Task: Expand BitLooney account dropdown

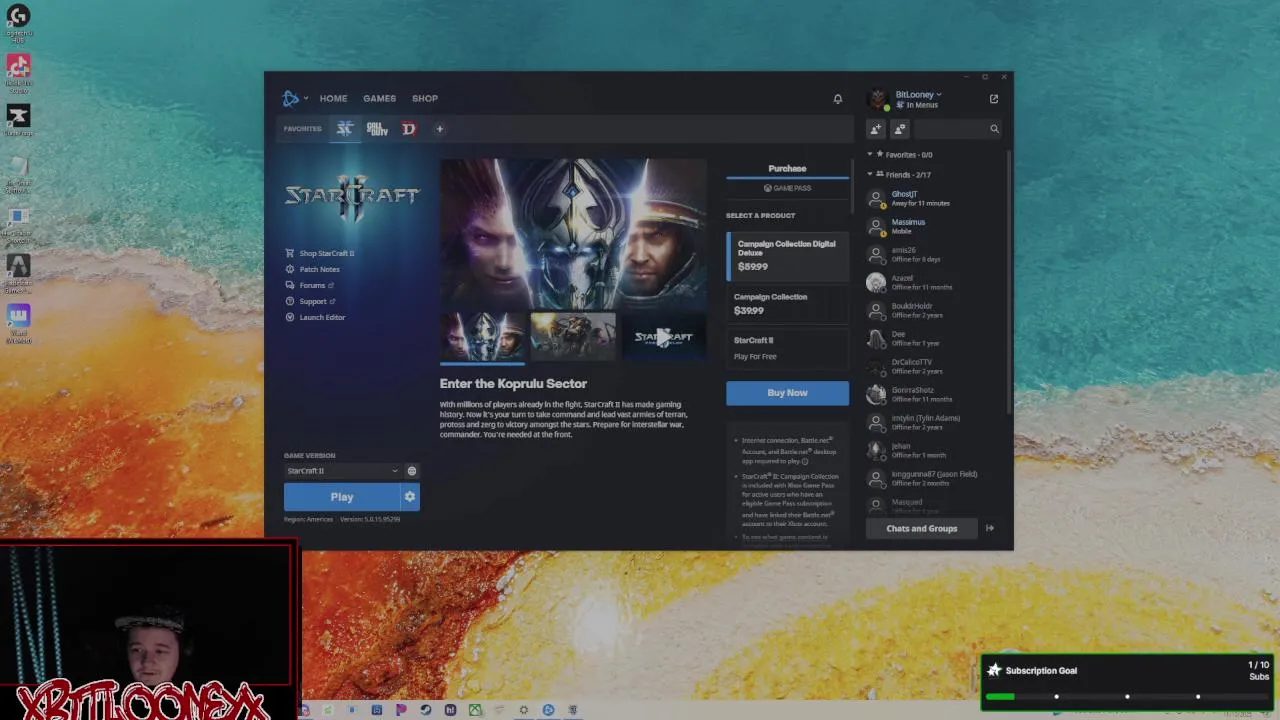Action: pos(939,94)
